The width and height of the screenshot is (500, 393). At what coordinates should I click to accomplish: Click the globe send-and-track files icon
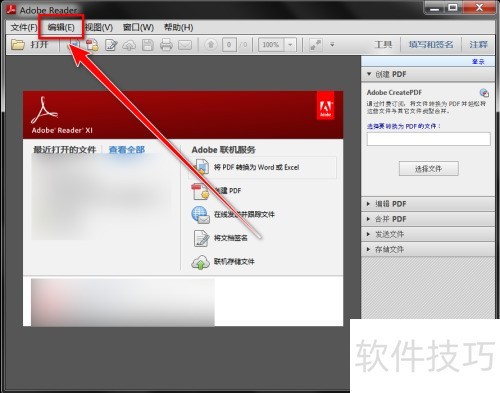coord(200,215)
